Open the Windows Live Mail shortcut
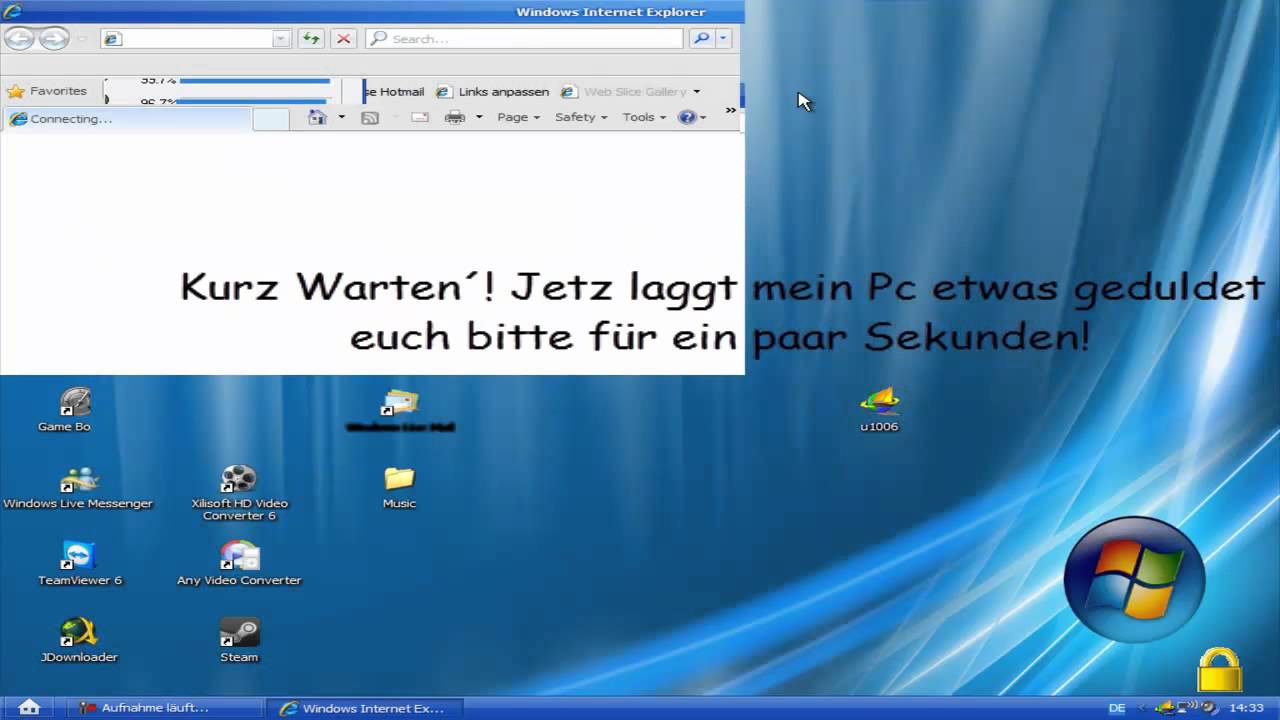The height and width of the screenshot is (720, 1280). tap(400, 411)
